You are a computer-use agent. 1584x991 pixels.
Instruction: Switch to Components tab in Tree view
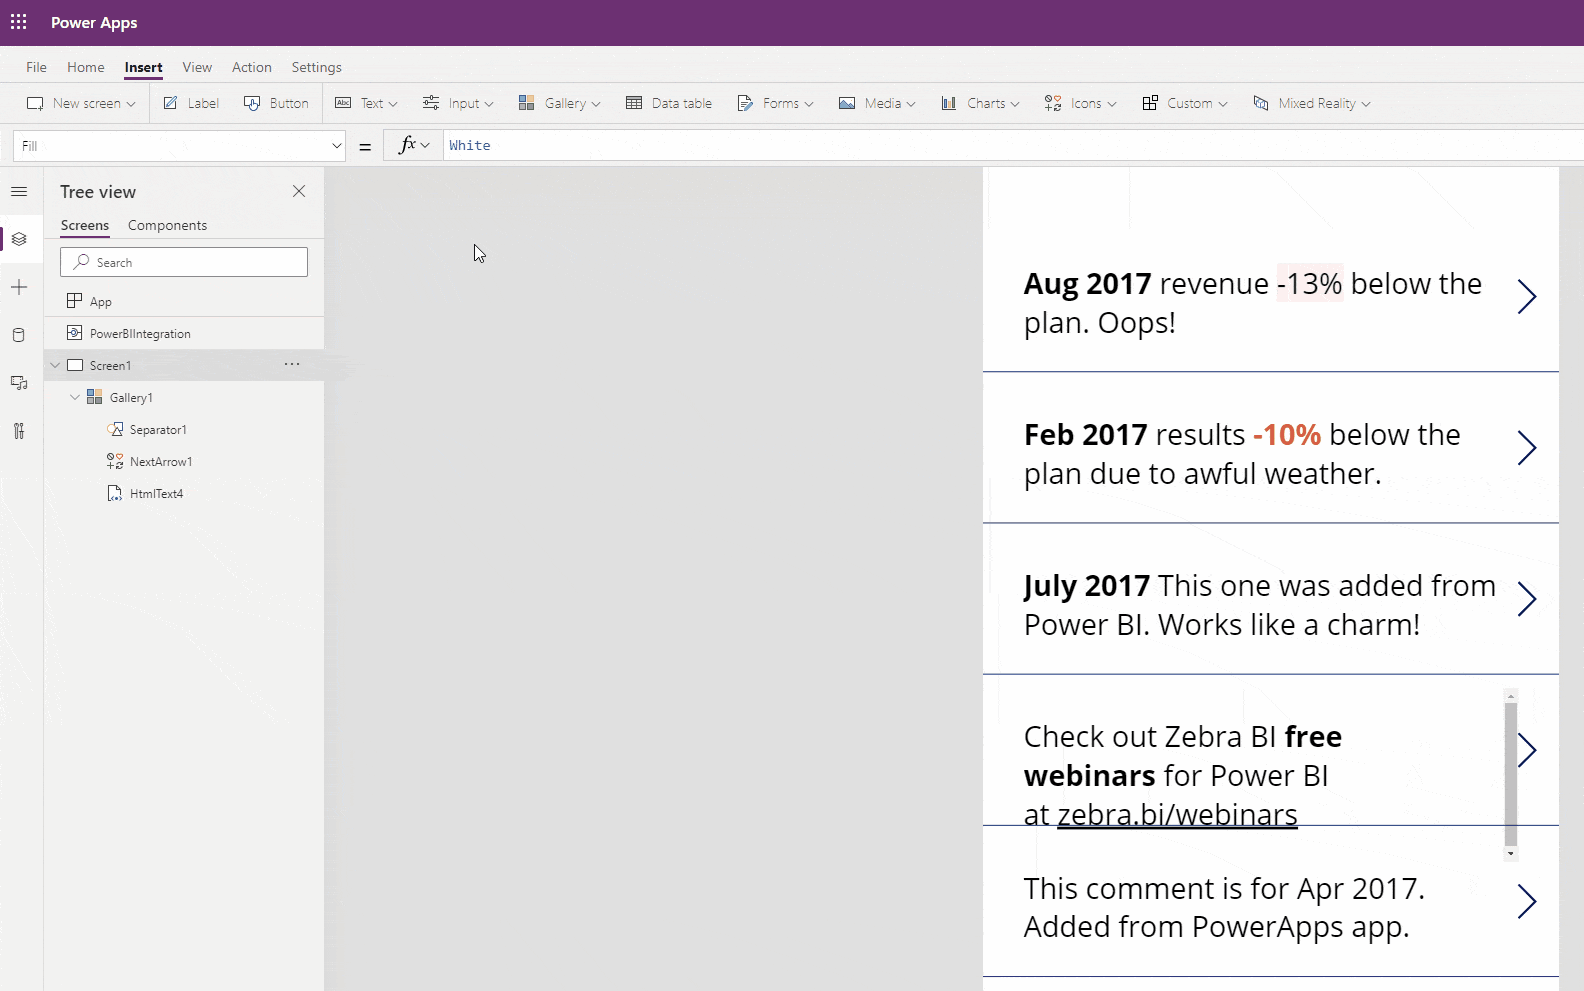167,225
